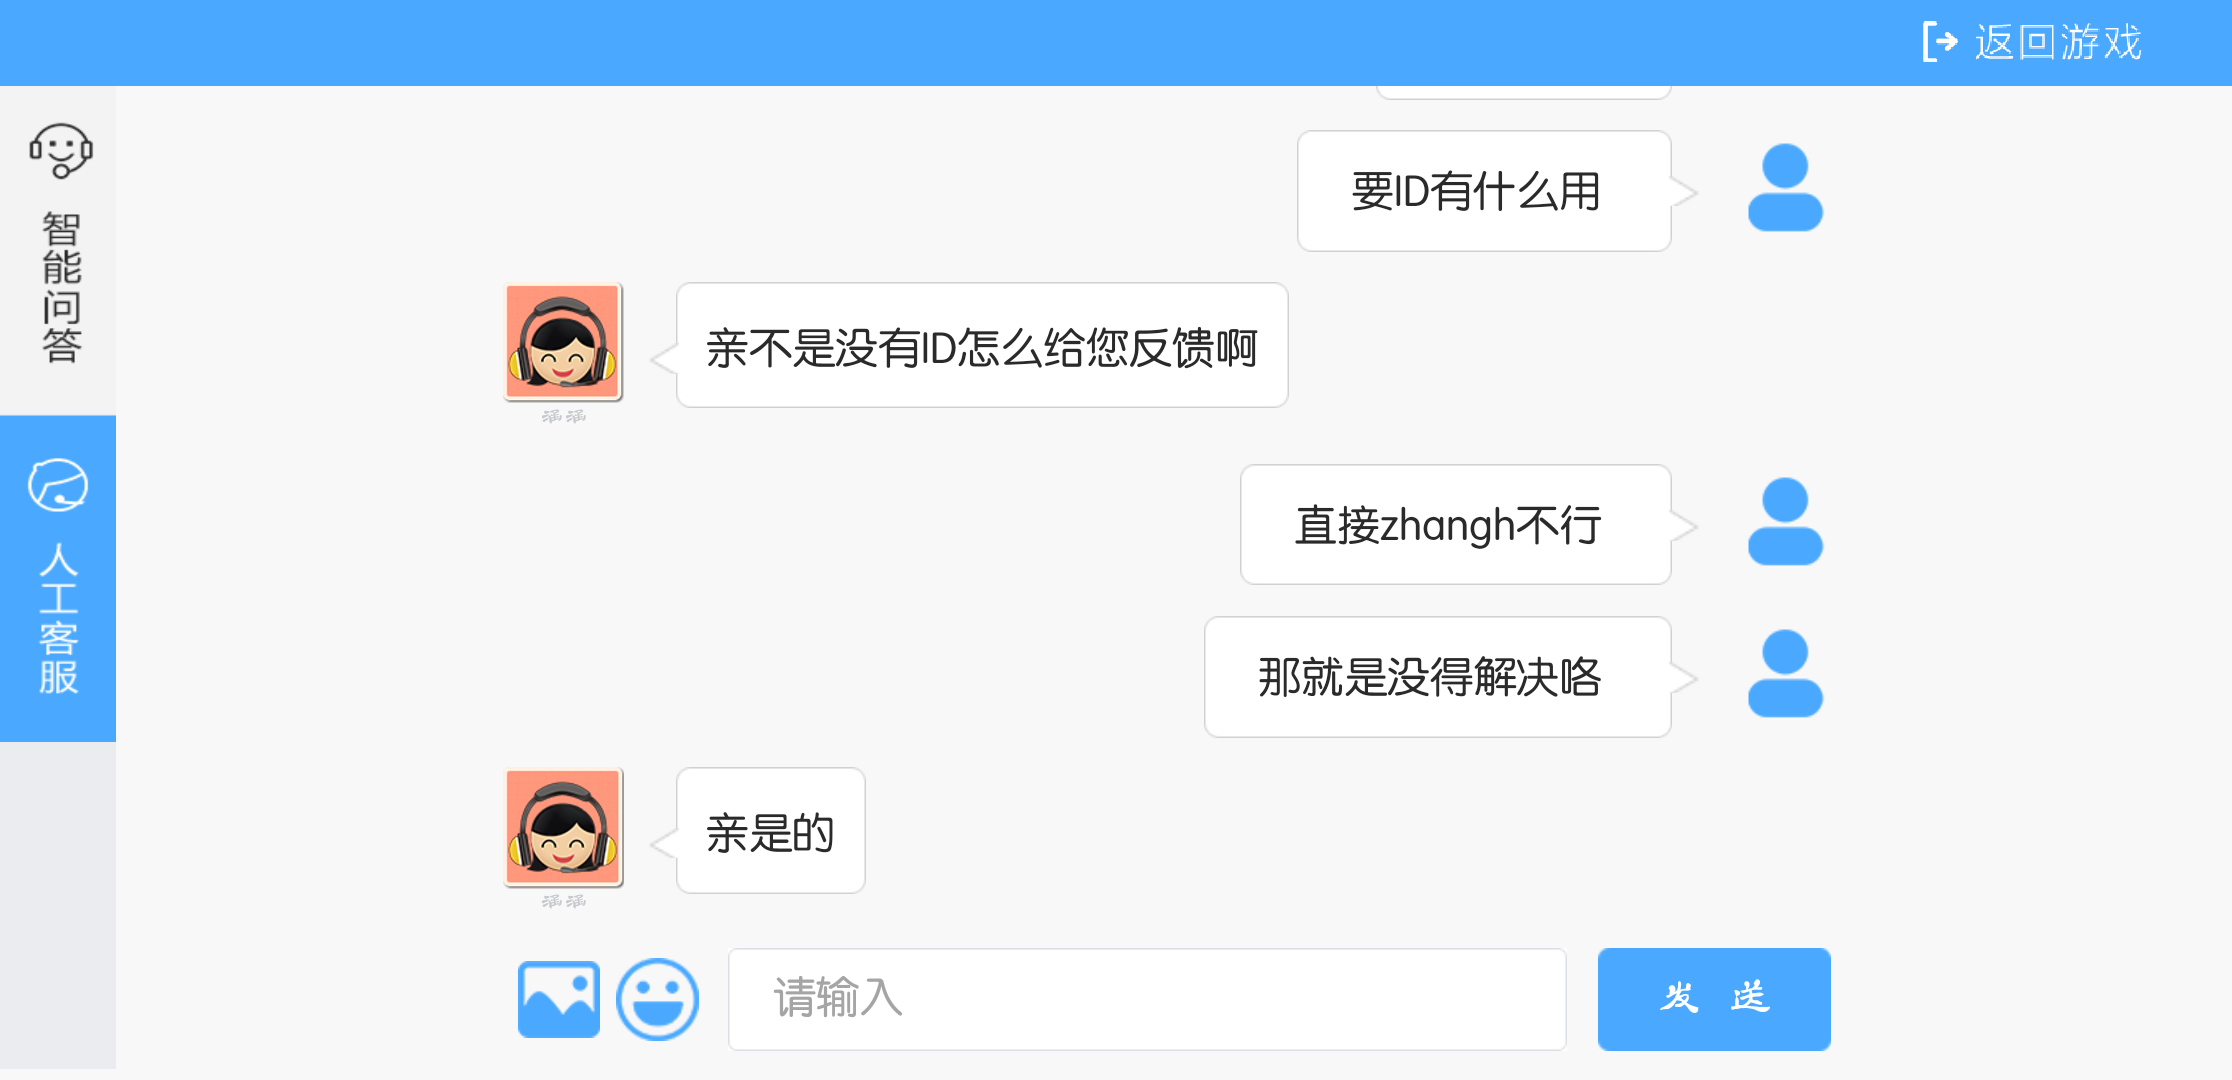Send message with the 发送 button

pos(1714,999)
